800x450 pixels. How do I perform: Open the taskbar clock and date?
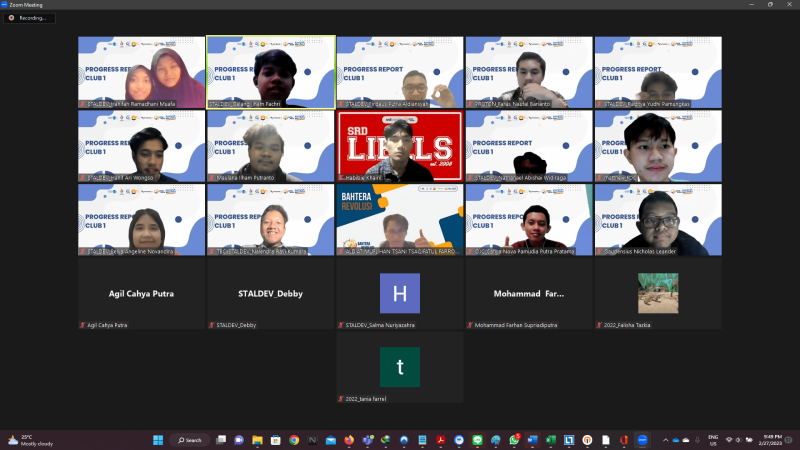(x=770, y=440)
